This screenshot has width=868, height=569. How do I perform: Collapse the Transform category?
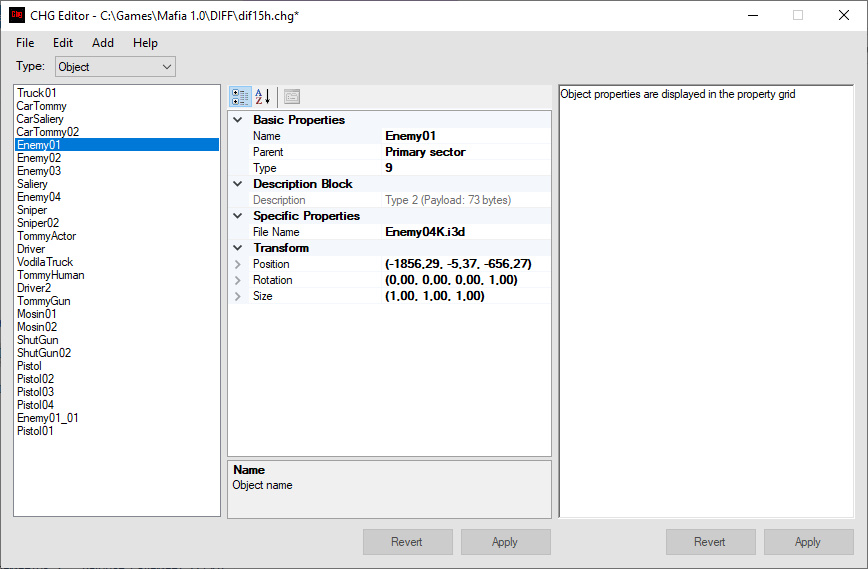238,248
